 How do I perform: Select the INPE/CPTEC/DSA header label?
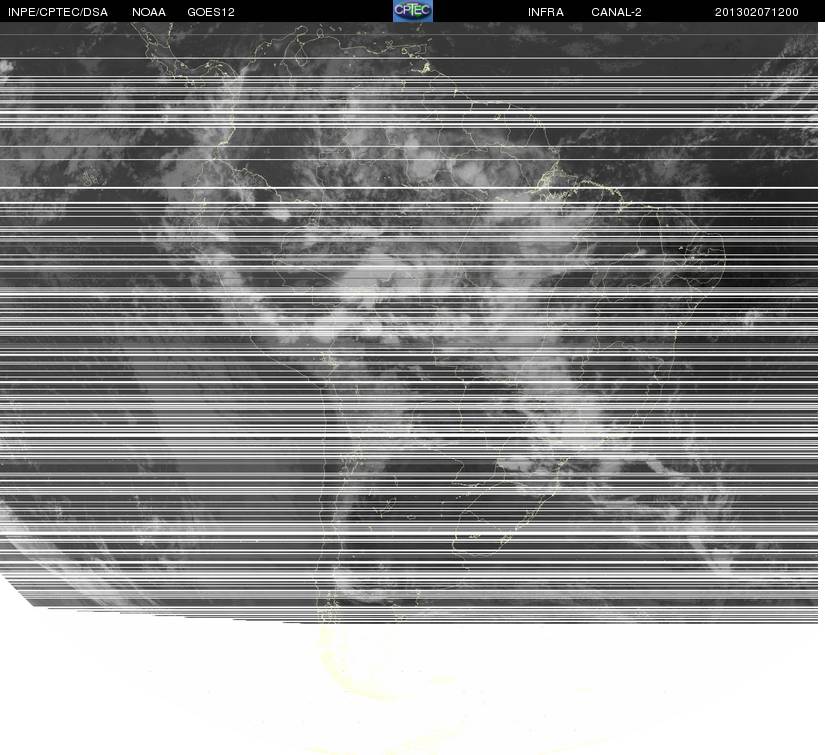[58, 12]
